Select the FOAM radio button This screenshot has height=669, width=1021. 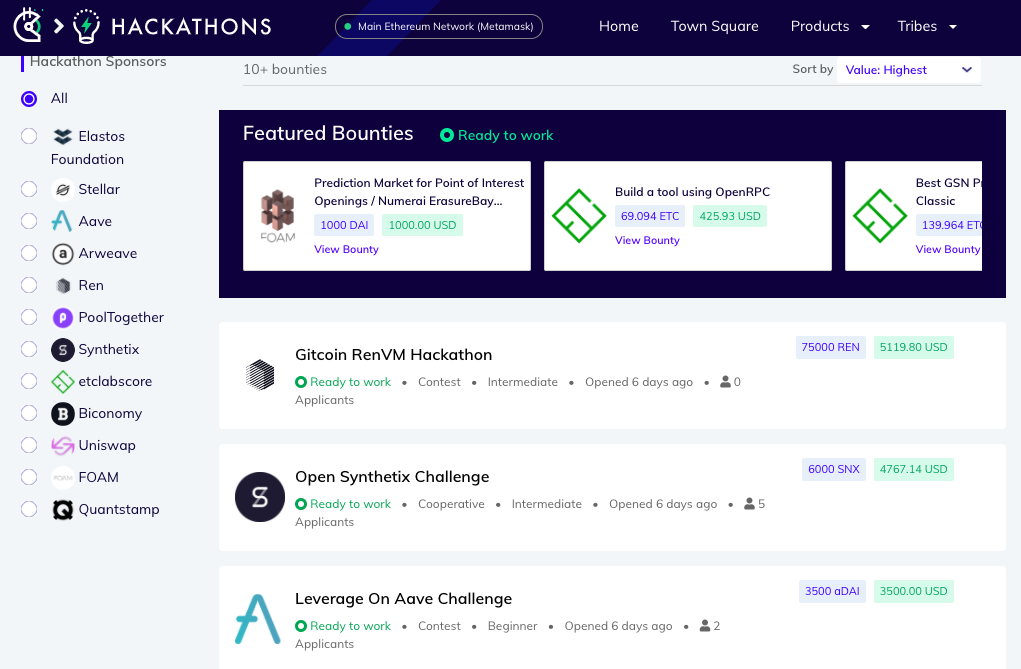29,477
